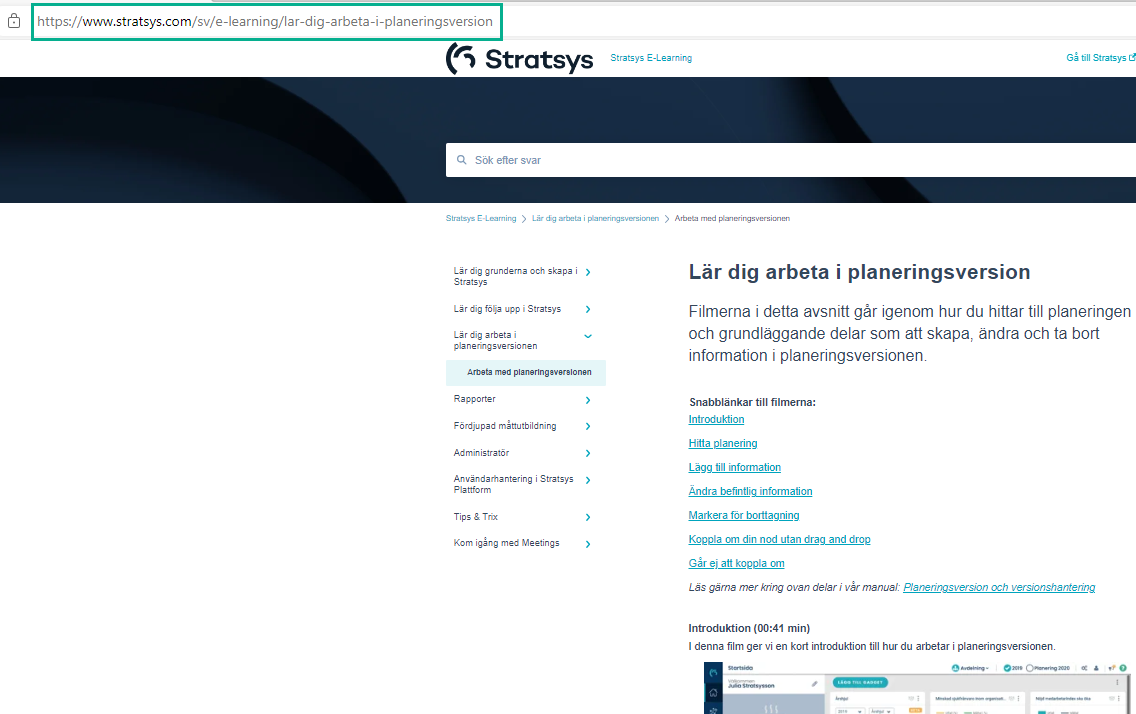Expand the Rapporter sidebar section

click(x=587, y=400)
